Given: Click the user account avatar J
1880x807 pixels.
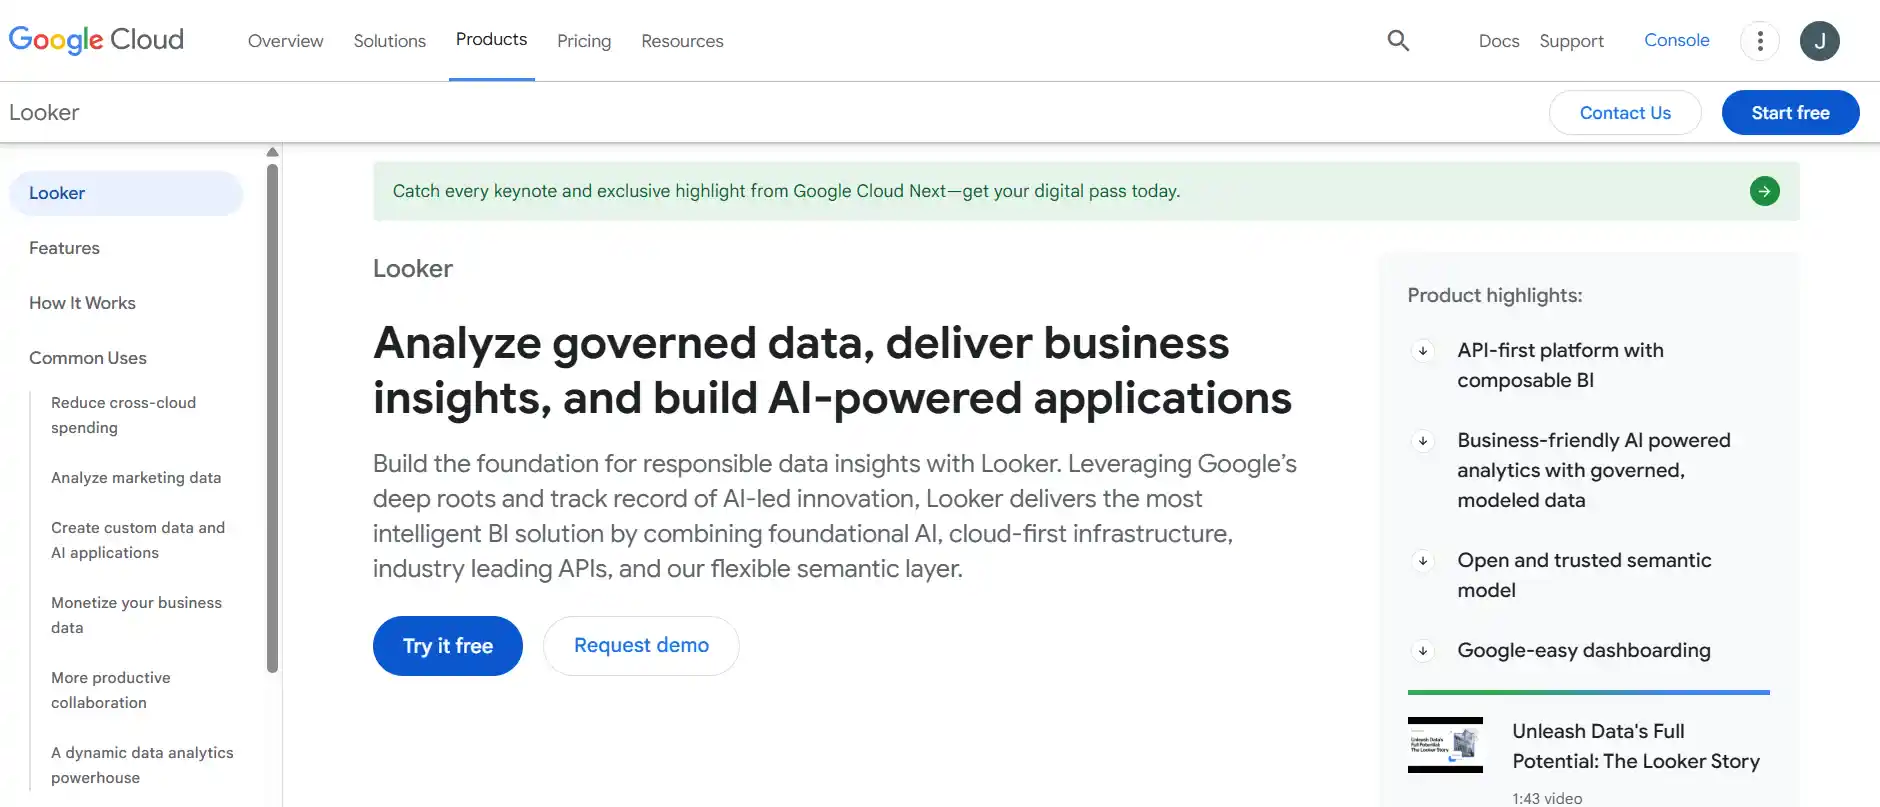Looking at the screenshot, I should point(1819,41).
